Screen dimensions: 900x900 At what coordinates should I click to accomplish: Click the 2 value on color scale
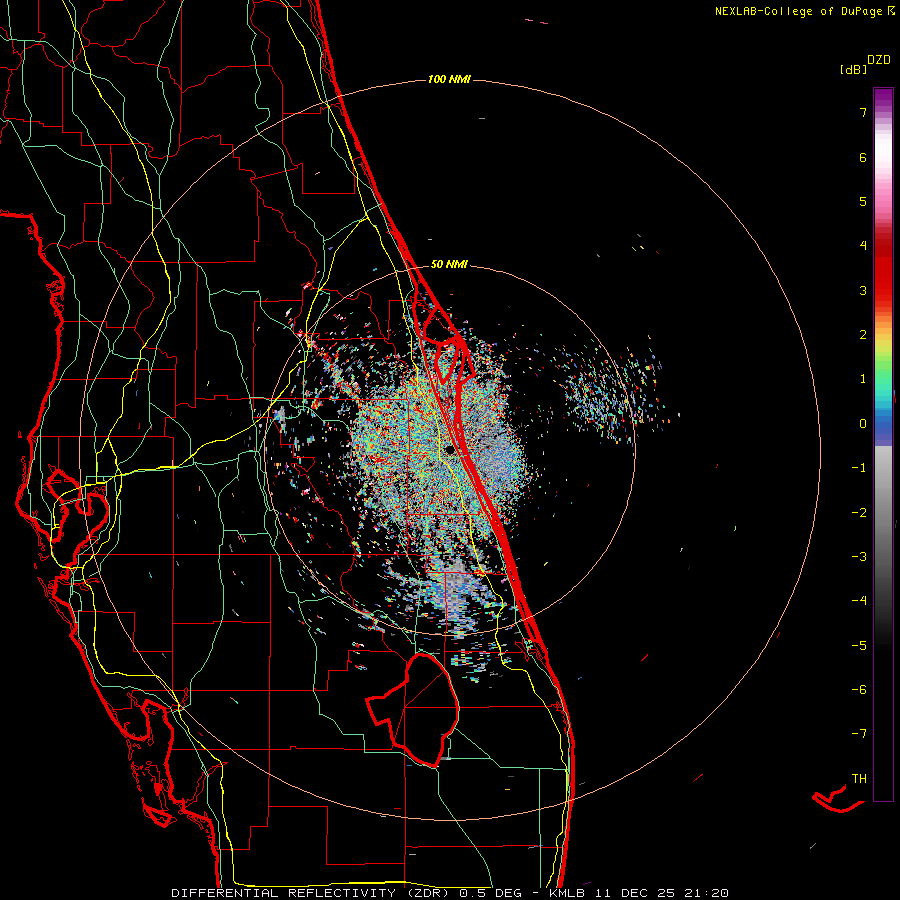click(863, 335)
